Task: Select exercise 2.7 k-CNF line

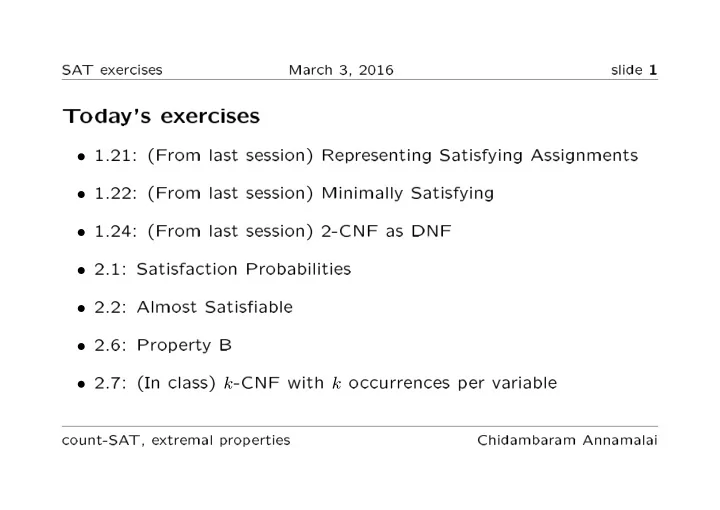Action: pyautogui.click(x=326, y=383)
